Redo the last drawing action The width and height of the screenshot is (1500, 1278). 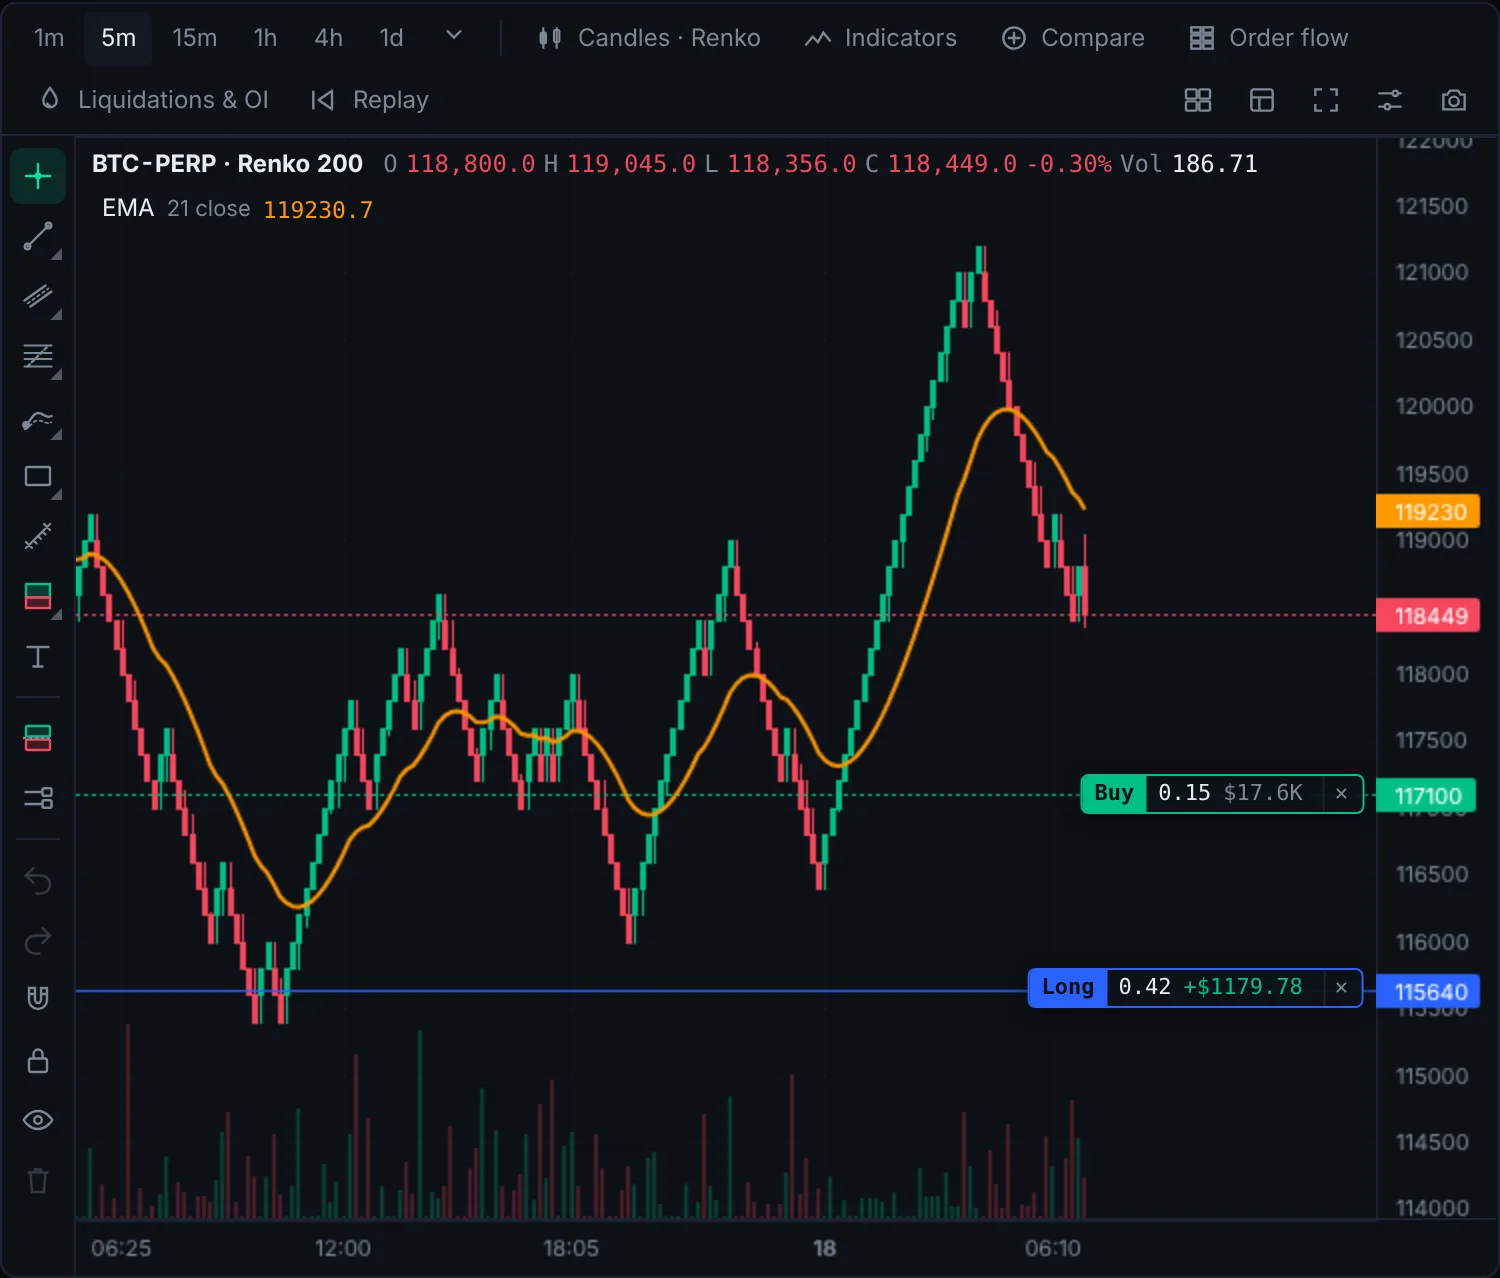pos(38,941)
